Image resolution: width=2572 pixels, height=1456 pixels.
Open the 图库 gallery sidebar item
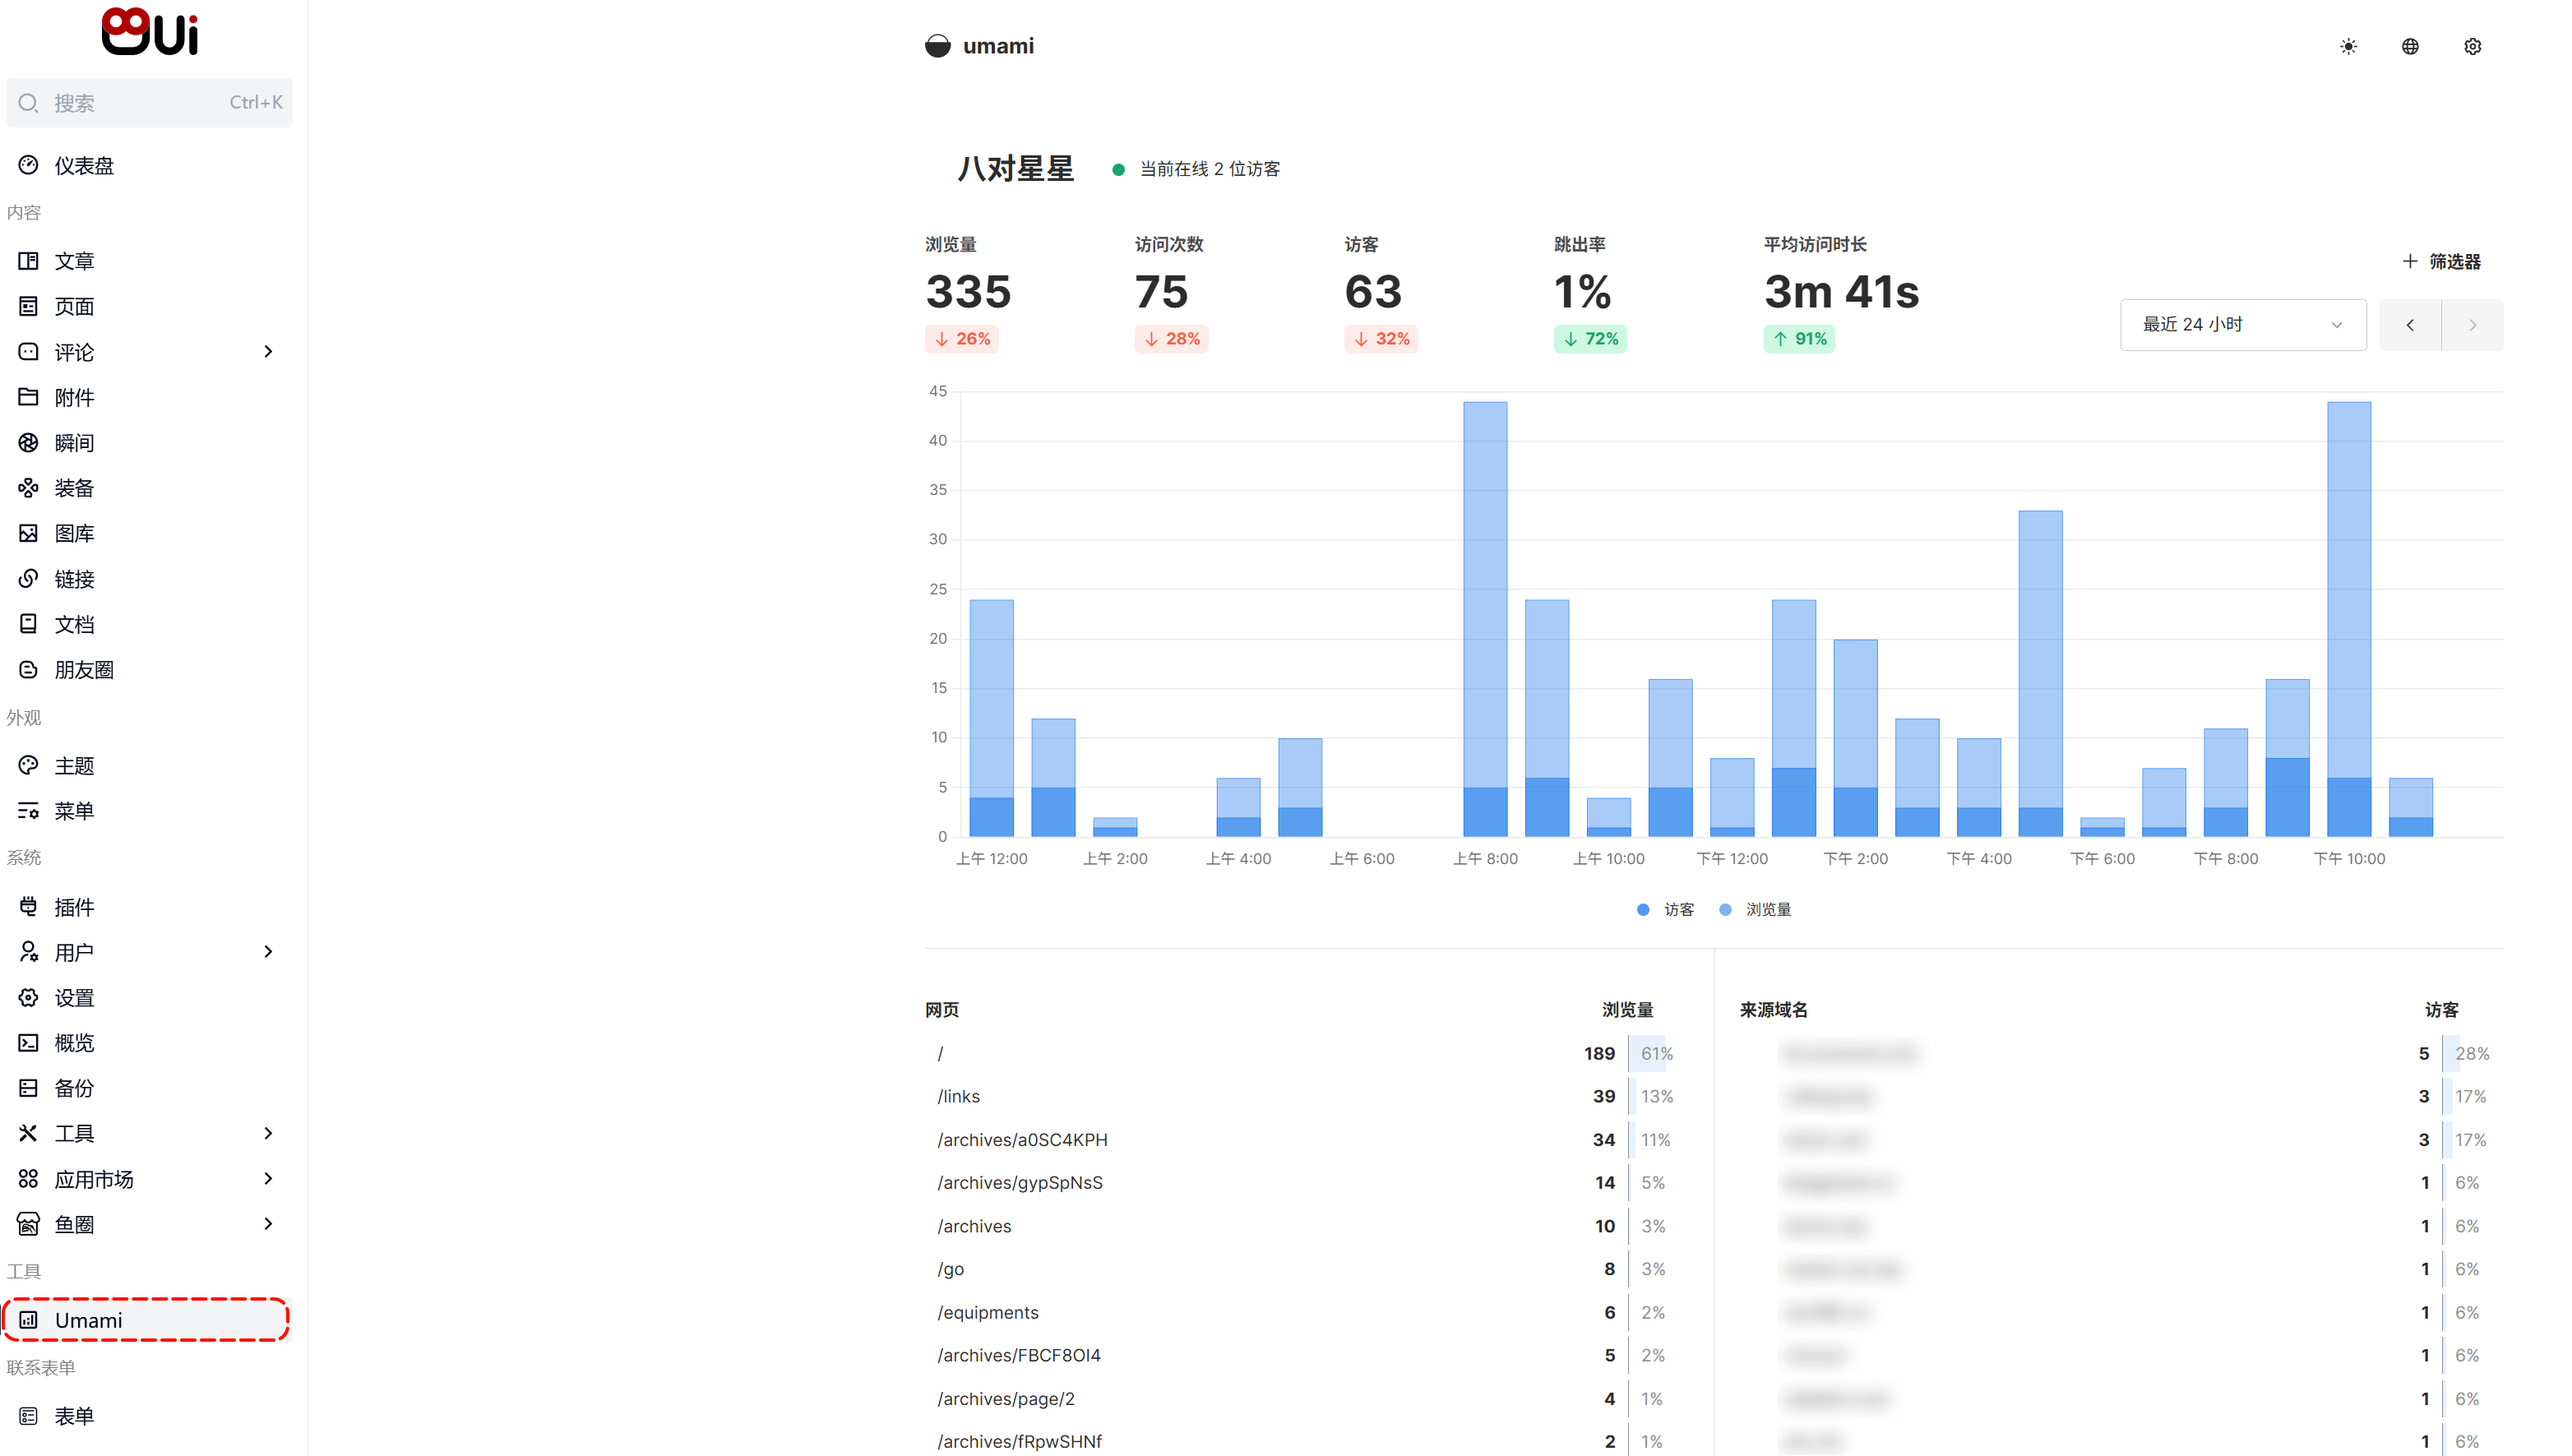point(74,533)
